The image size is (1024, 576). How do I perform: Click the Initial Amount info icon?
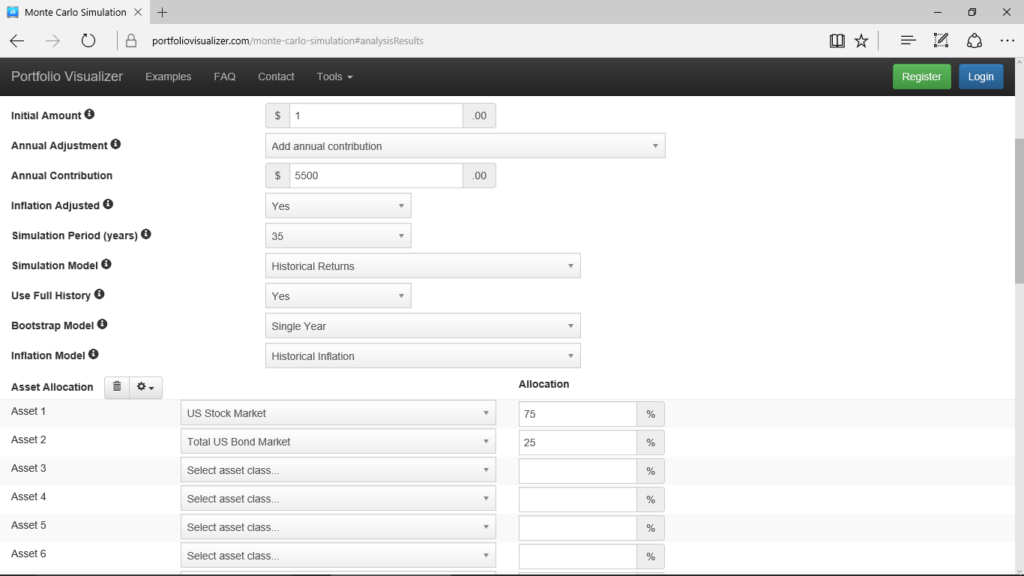88,114
